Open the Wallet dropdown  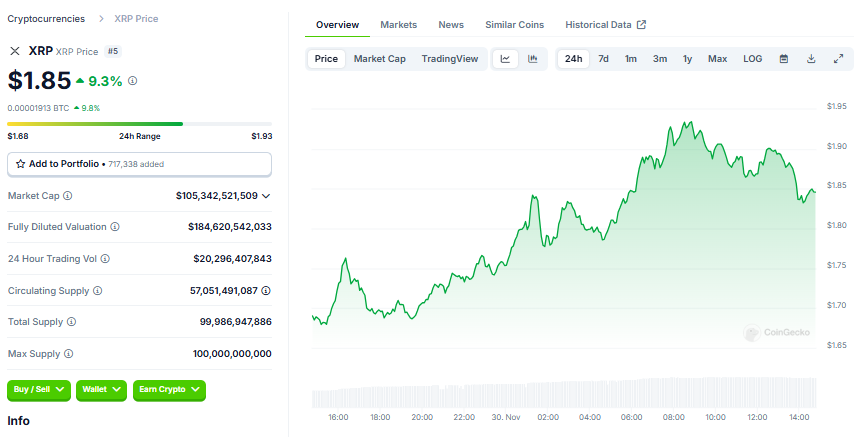click(x=101, y=389)
